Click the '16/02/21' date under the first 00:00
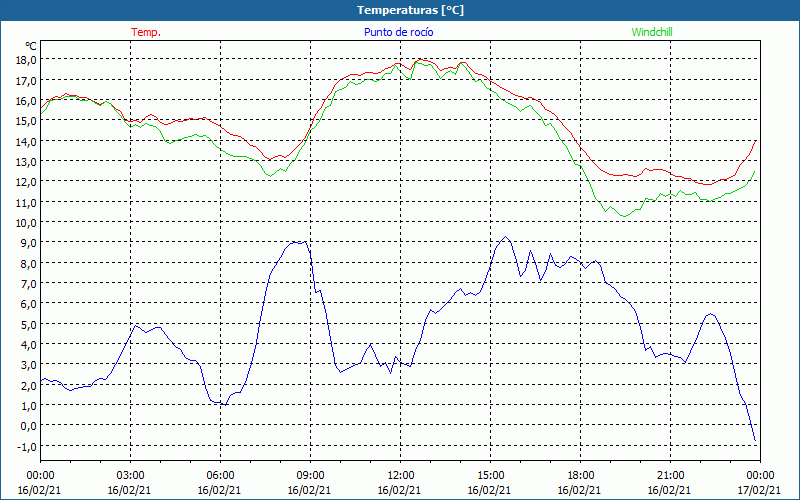The image size is (800, 500). [40, 490]
